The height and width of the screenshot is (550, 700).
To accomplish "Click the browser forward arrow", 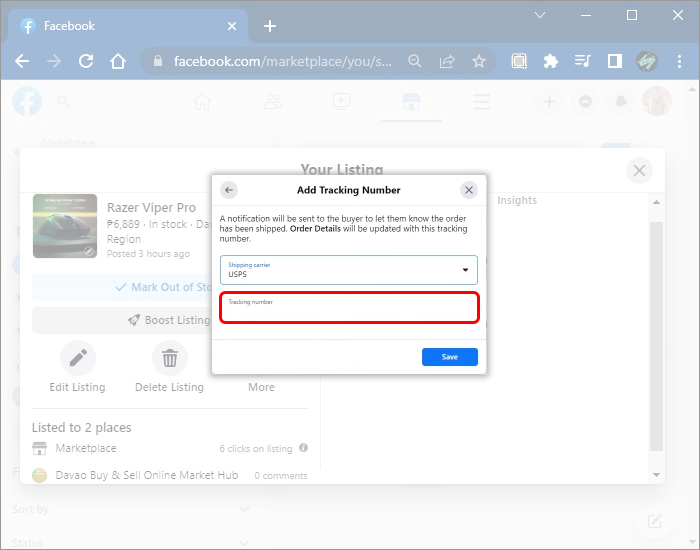I will pyautogui.click(x=54, y=61).
